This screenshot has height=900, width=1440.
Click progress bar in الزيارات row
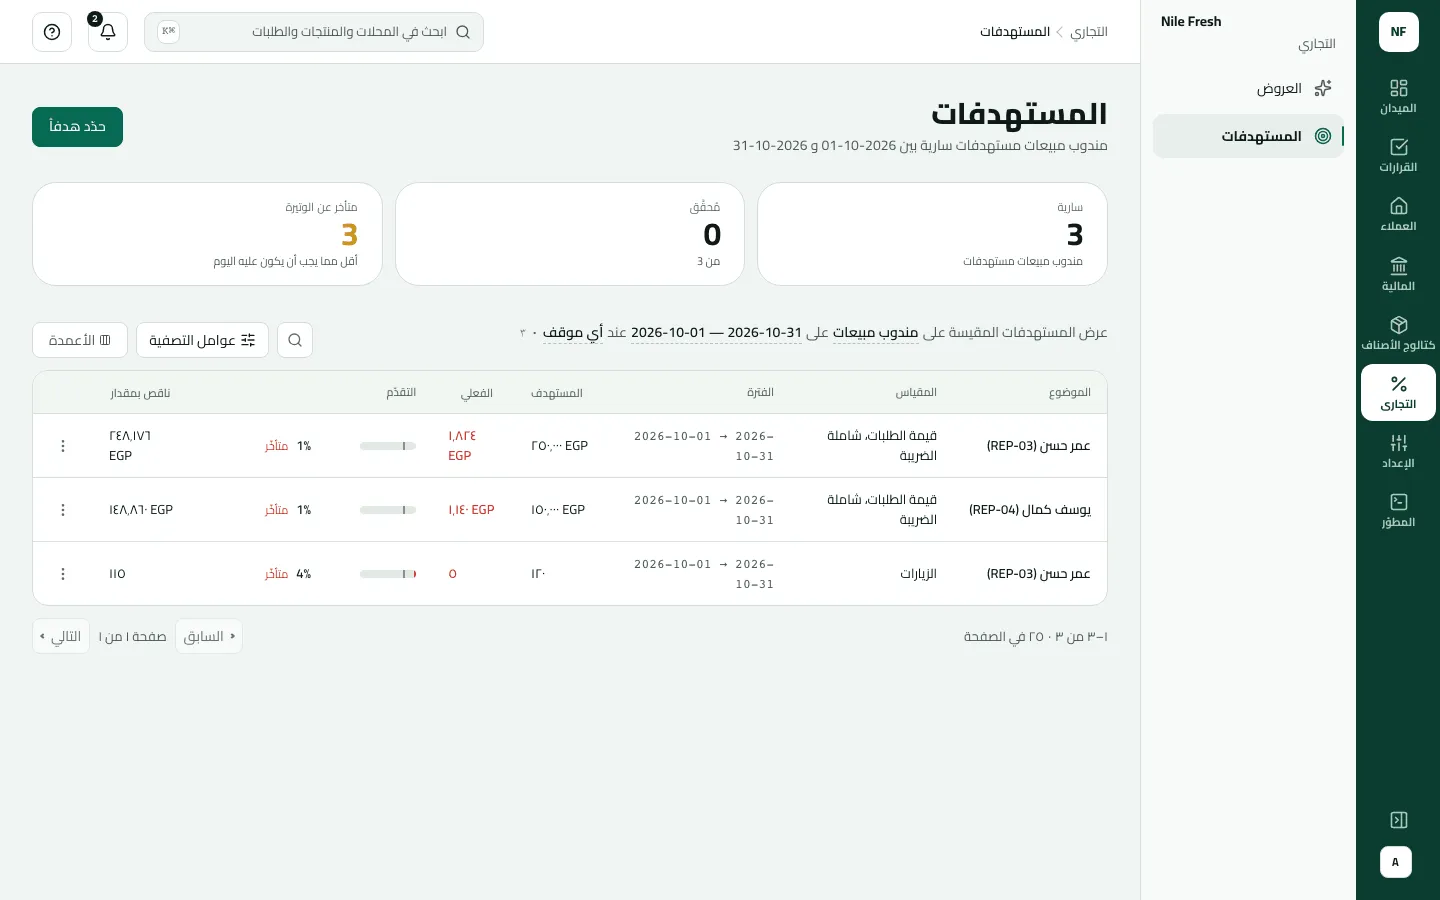coord(388,574)
